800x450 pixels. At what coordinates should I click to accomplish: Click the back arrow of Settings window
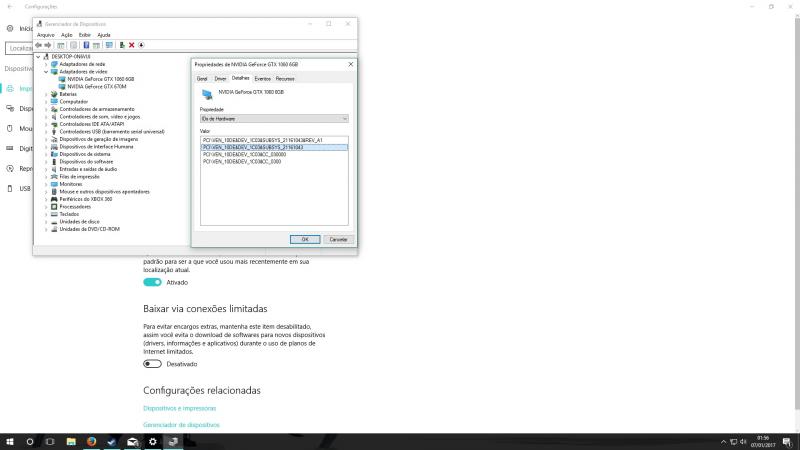(10, 7)
